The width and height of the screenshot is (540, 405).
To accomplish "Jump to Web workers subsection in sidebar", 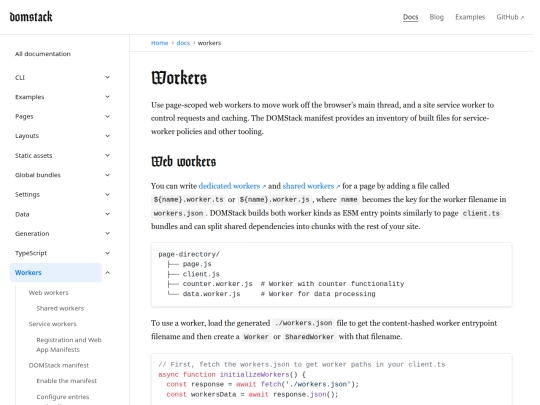I will [49, 292].
